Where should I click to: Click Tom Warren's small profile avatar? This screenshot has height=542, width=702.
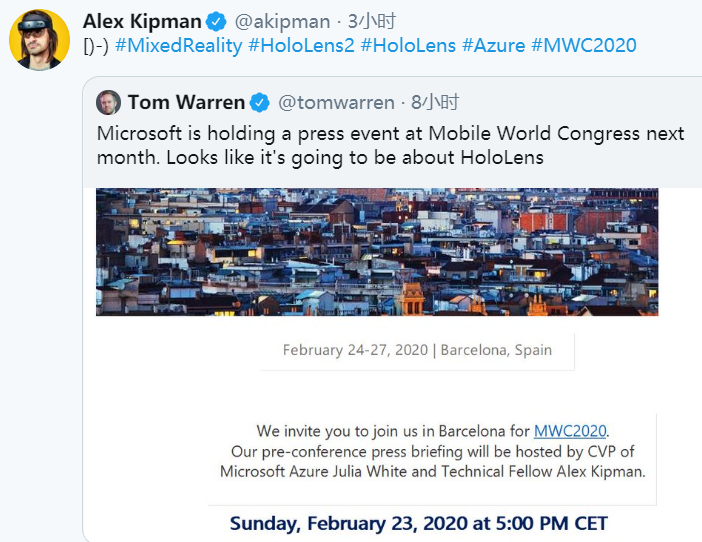point(109,102)
